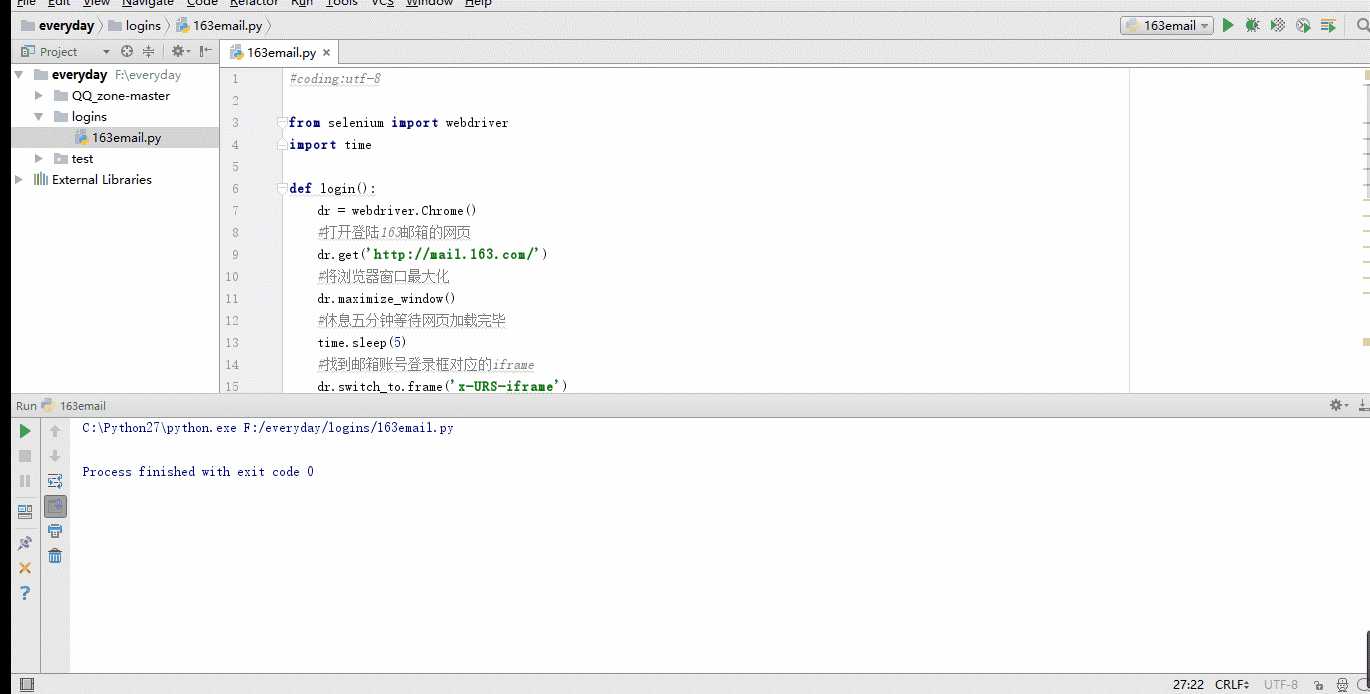Toggle Pin Tab in Run panel
Viewport: 1370px width, 694px height.
[x=25, y=543]
